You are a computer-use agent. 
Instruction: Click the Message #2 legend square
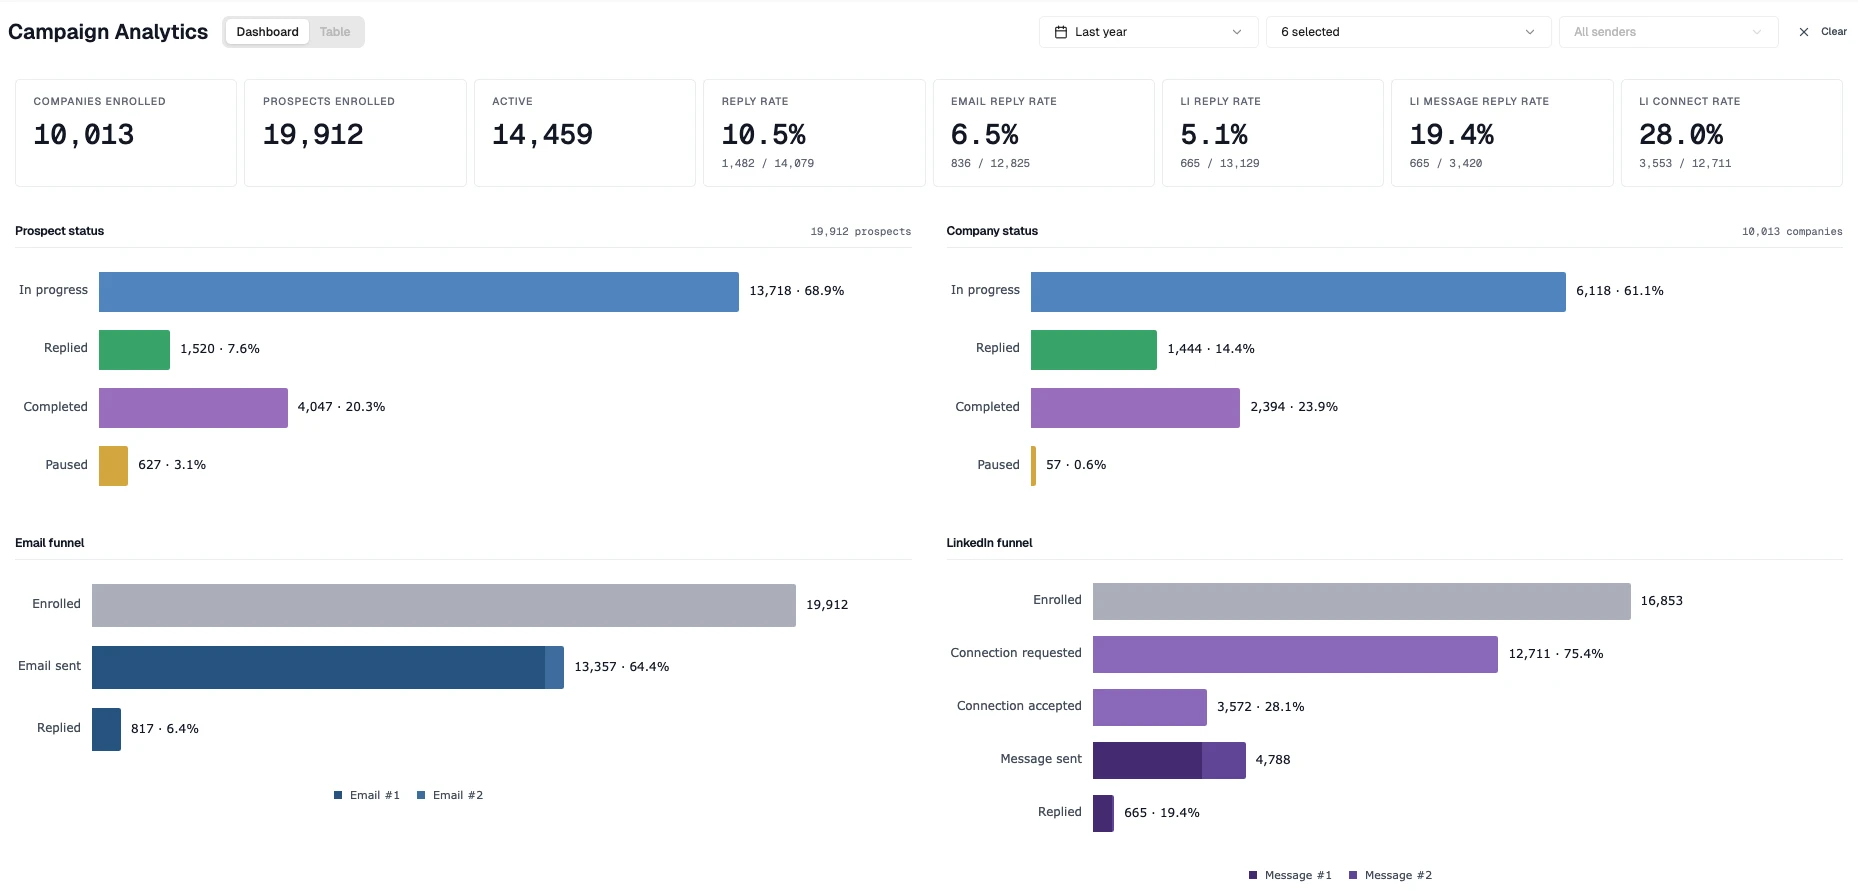pyautogui.click(x=1353, y=875)
